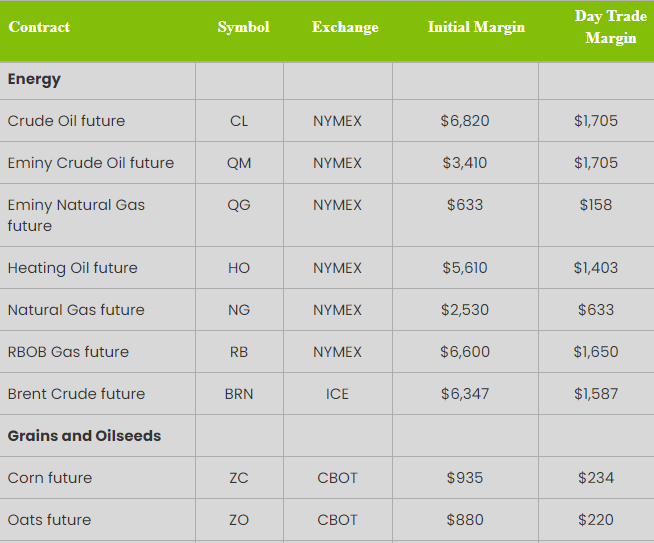Click the $6,820 initial margin value

[465, 121]
